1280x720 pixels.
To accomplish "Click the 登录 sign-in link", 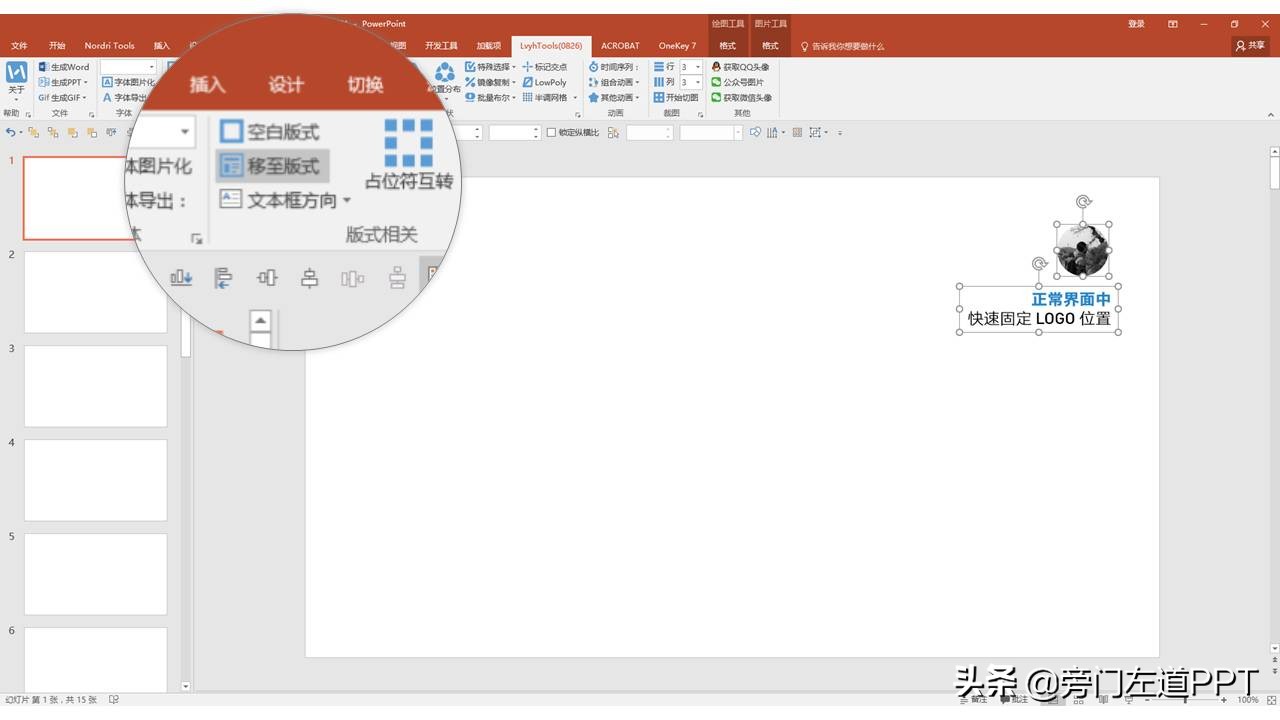I will coord(1136,24).
